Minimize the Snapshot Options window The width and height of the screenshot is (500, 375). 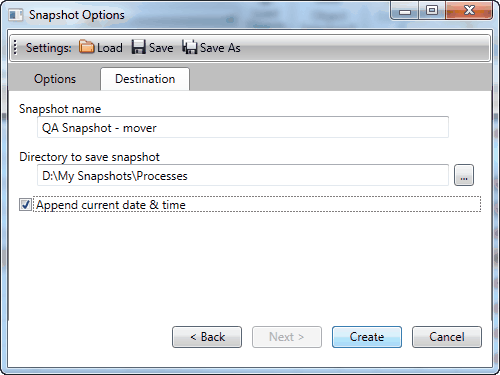click(405, 11)
